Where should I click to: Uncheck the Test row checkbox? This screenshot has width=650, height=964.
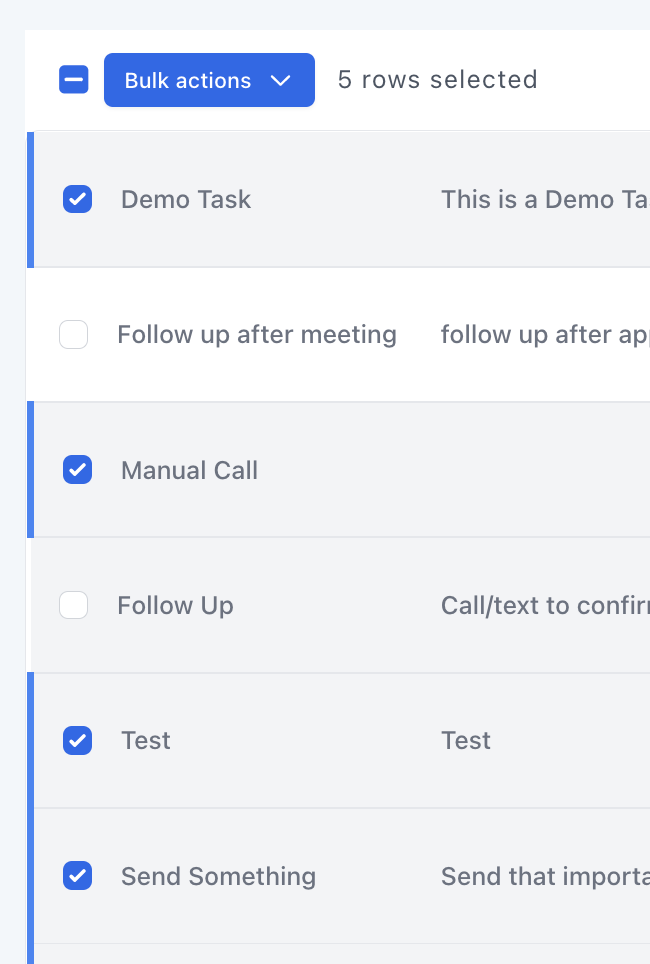pos(77,740)
